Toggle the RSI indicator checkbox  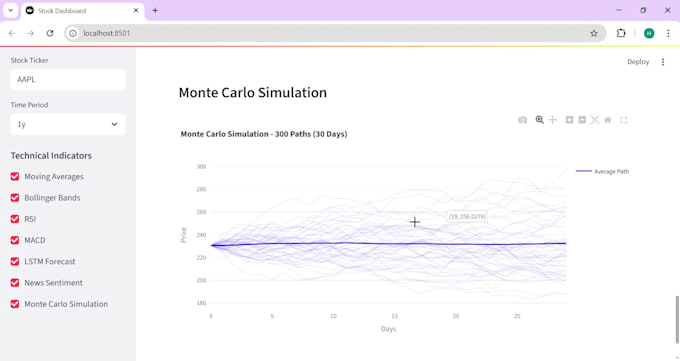15,219
